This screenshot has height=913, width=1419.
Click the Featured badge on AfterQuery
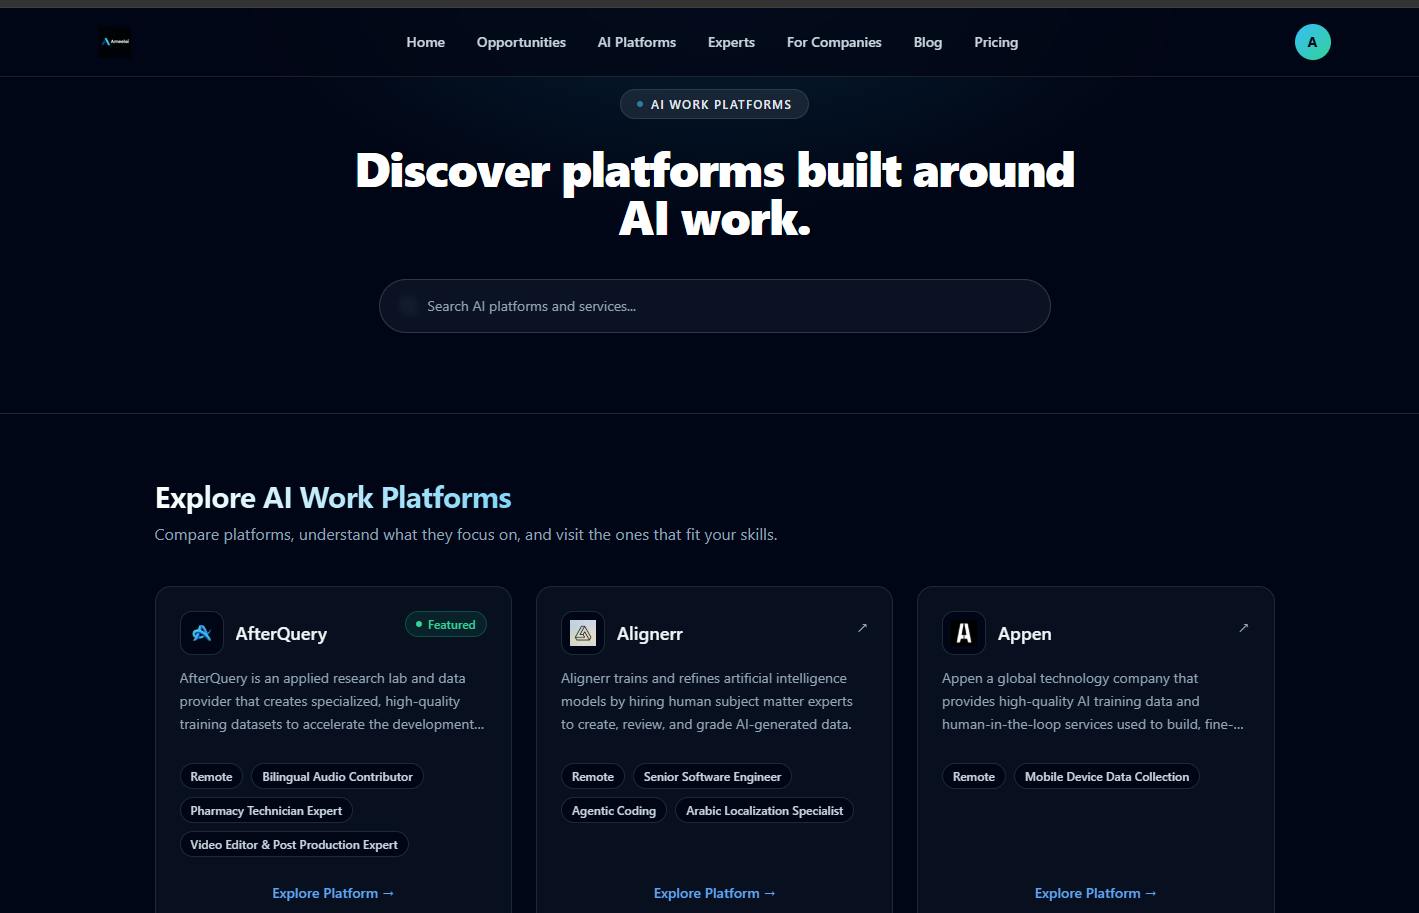pos(446,624)
